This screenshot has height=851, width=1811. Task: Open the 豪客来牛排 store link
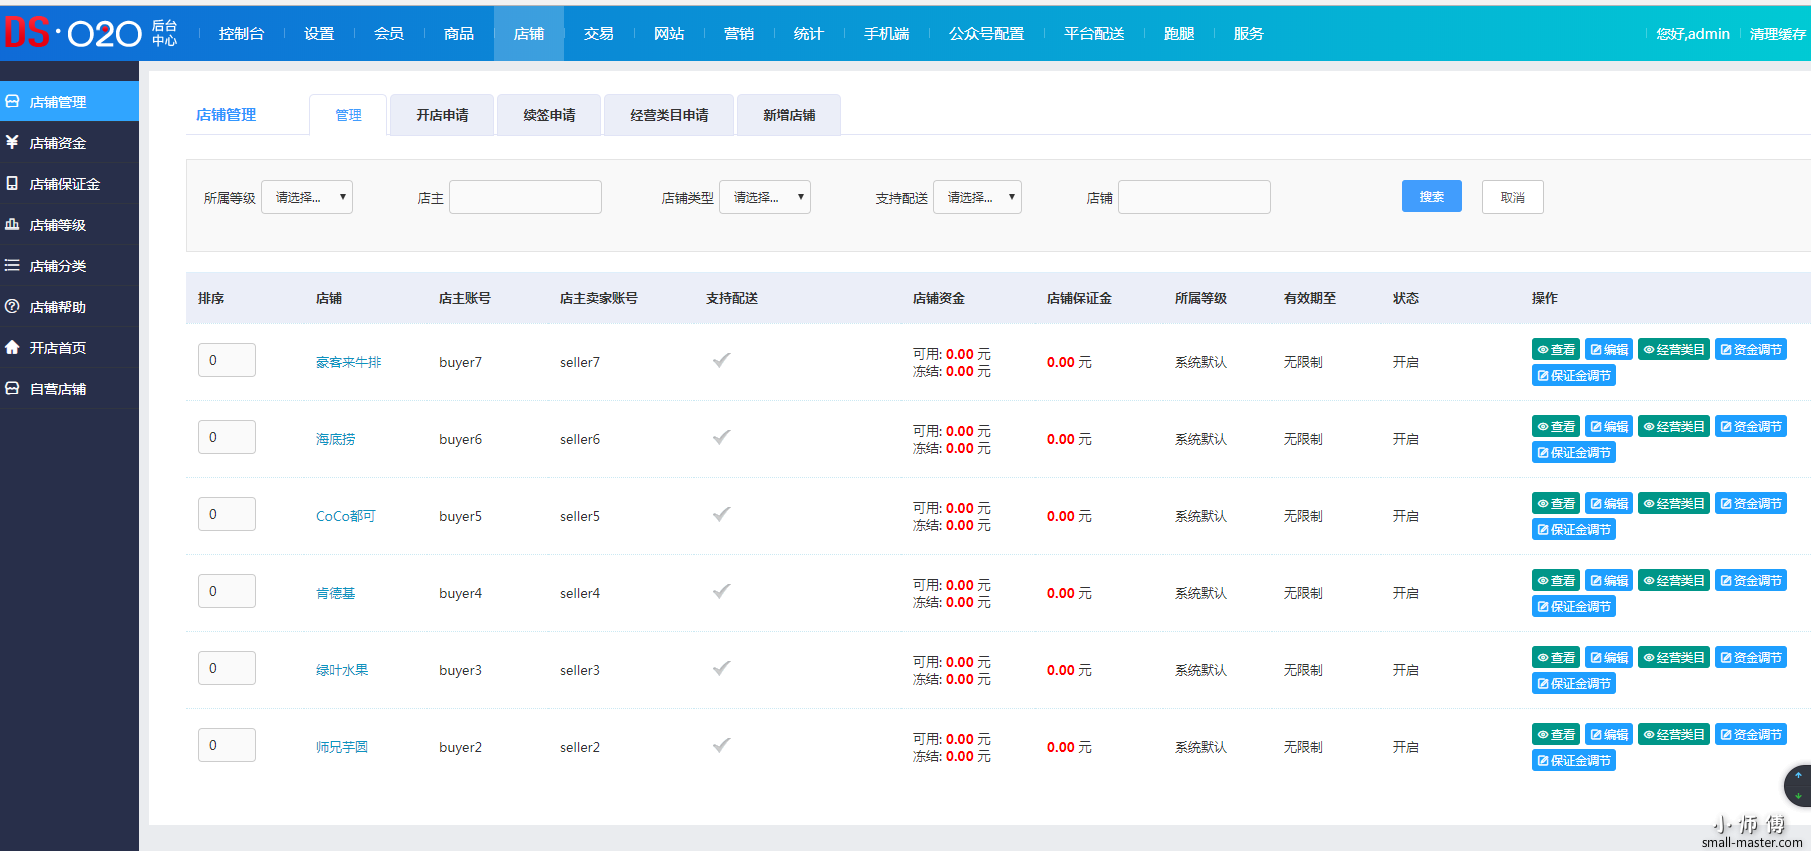[349, 362]
